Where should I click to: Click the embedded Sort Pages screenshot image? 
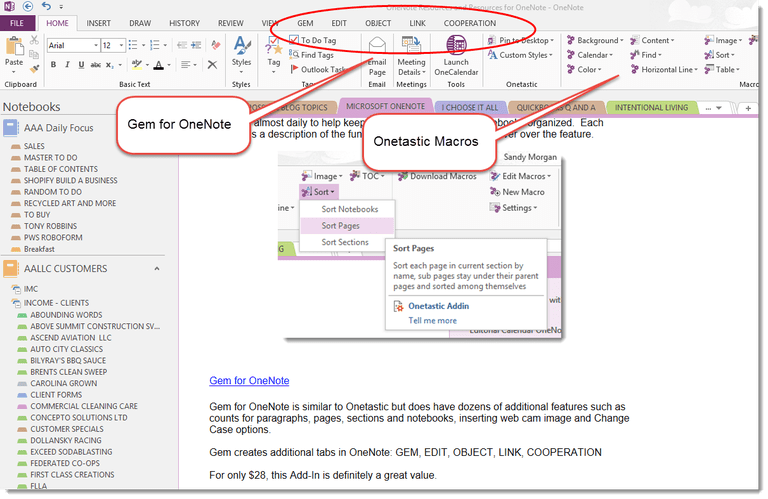[419, 245]
